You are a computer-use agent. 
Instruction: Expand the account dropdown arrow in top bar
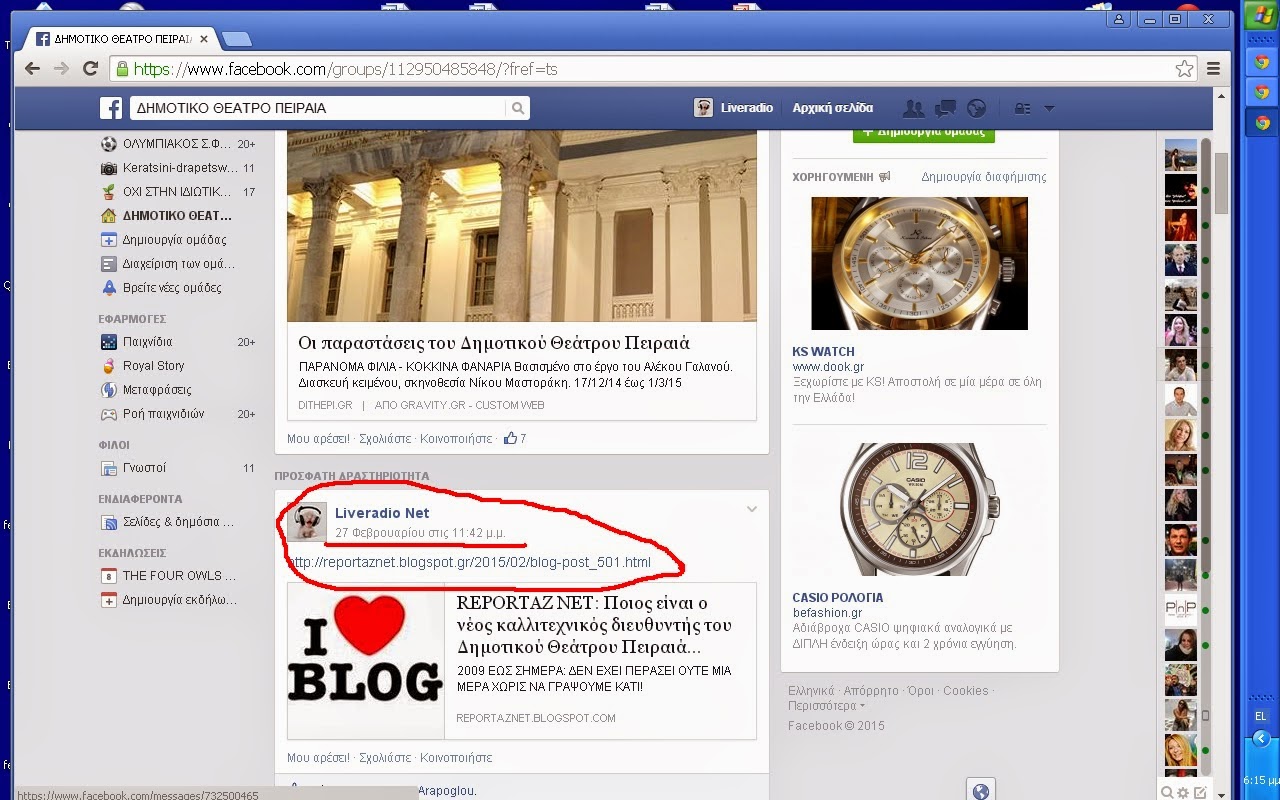click(x=1049, y=108)
